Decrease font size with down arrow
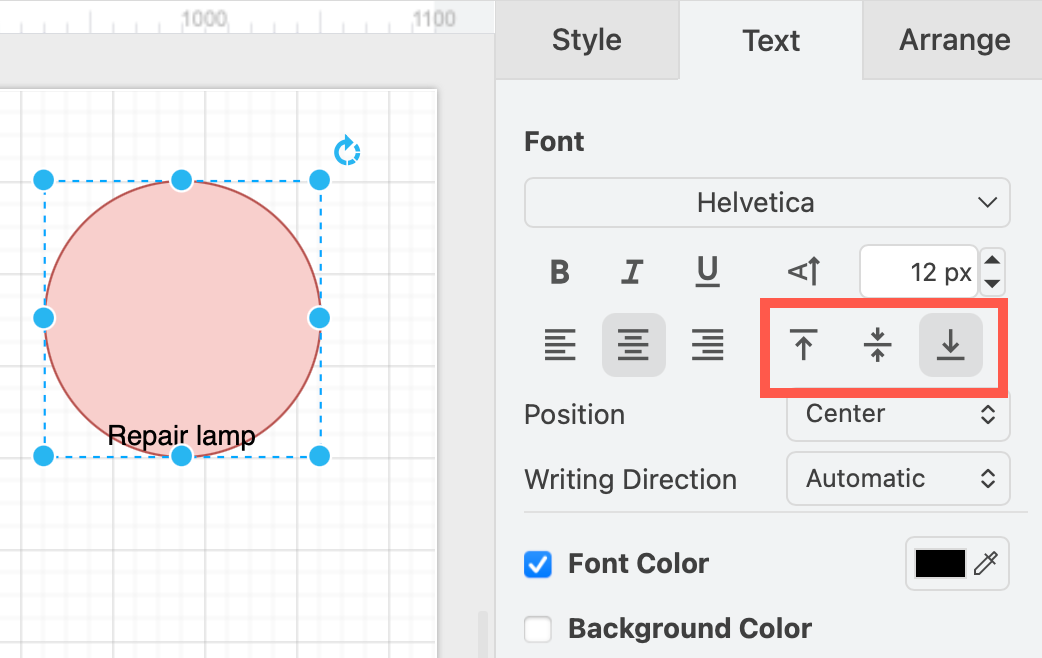The width and height of the screenshot is (1042, 658). click(992, 284)
